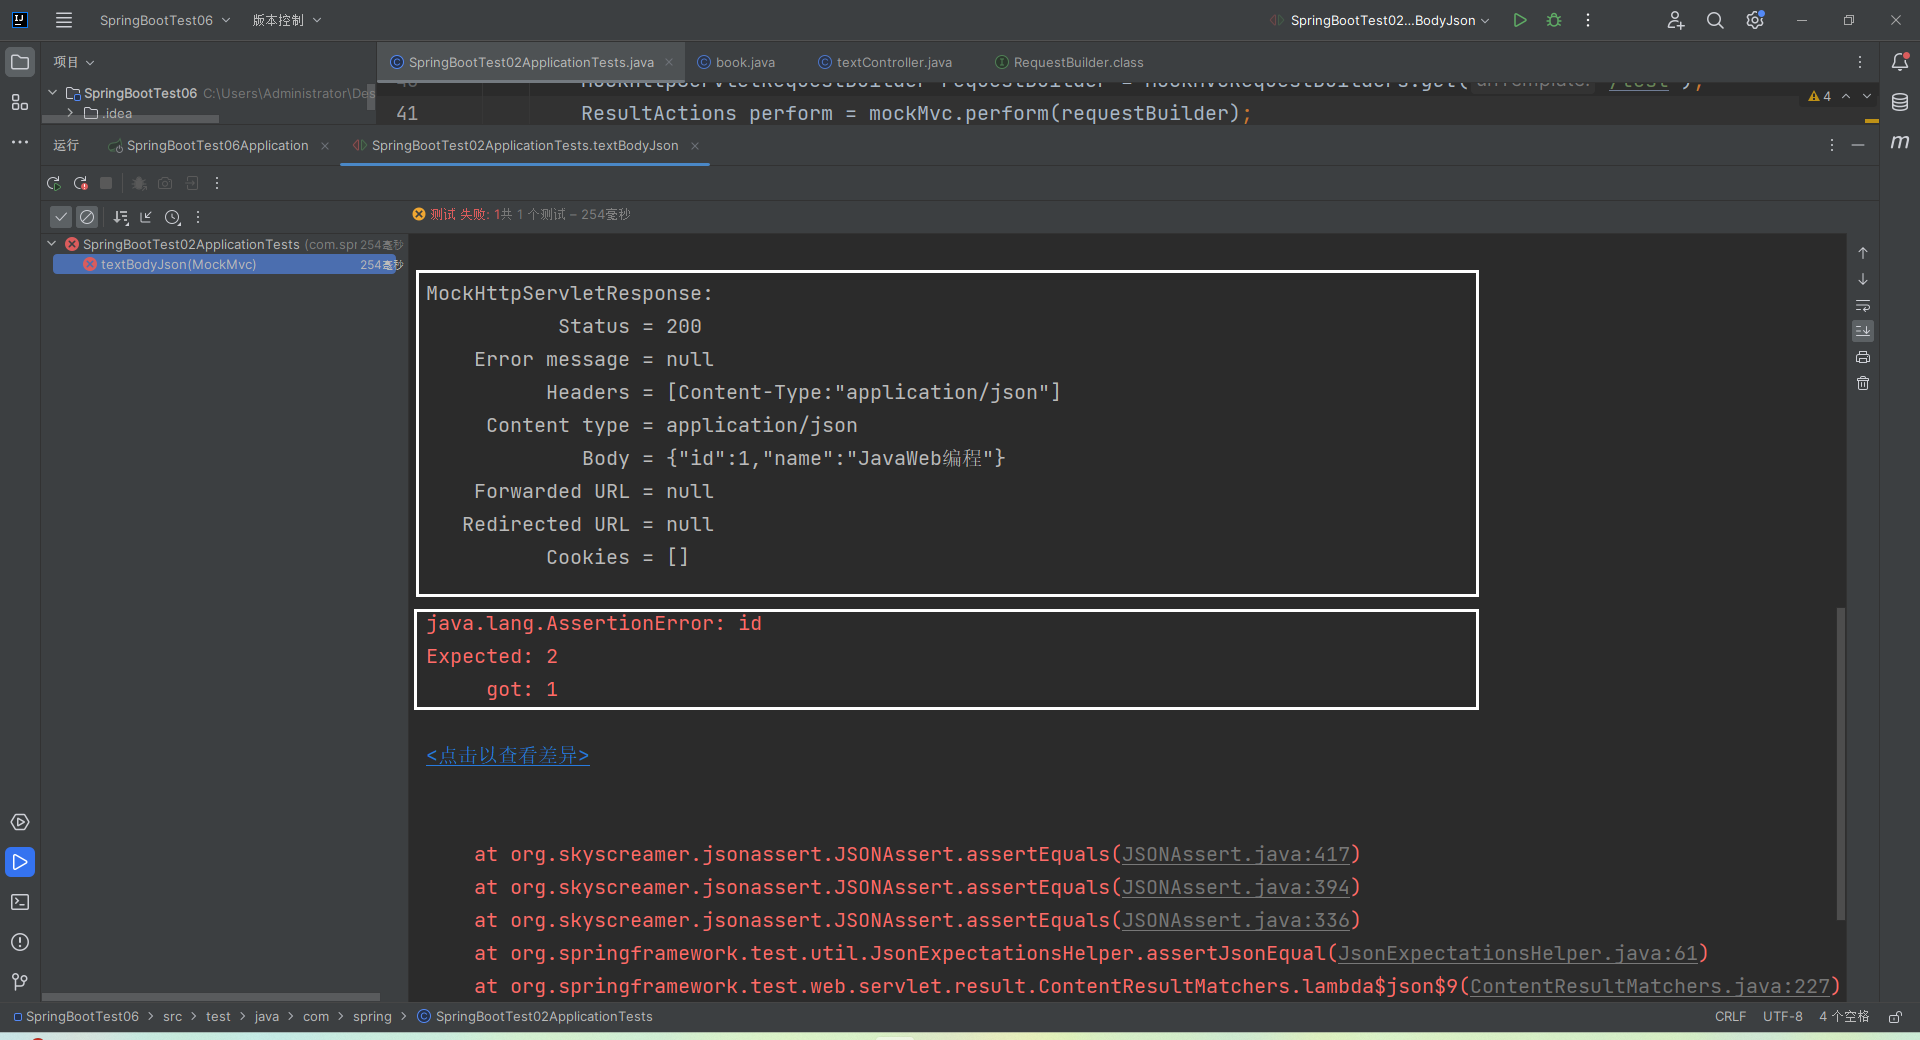The width and height of the screenshot is (1920, 1040).
Task: Show more tool windows ellipsis
Action: coord(20,142)
